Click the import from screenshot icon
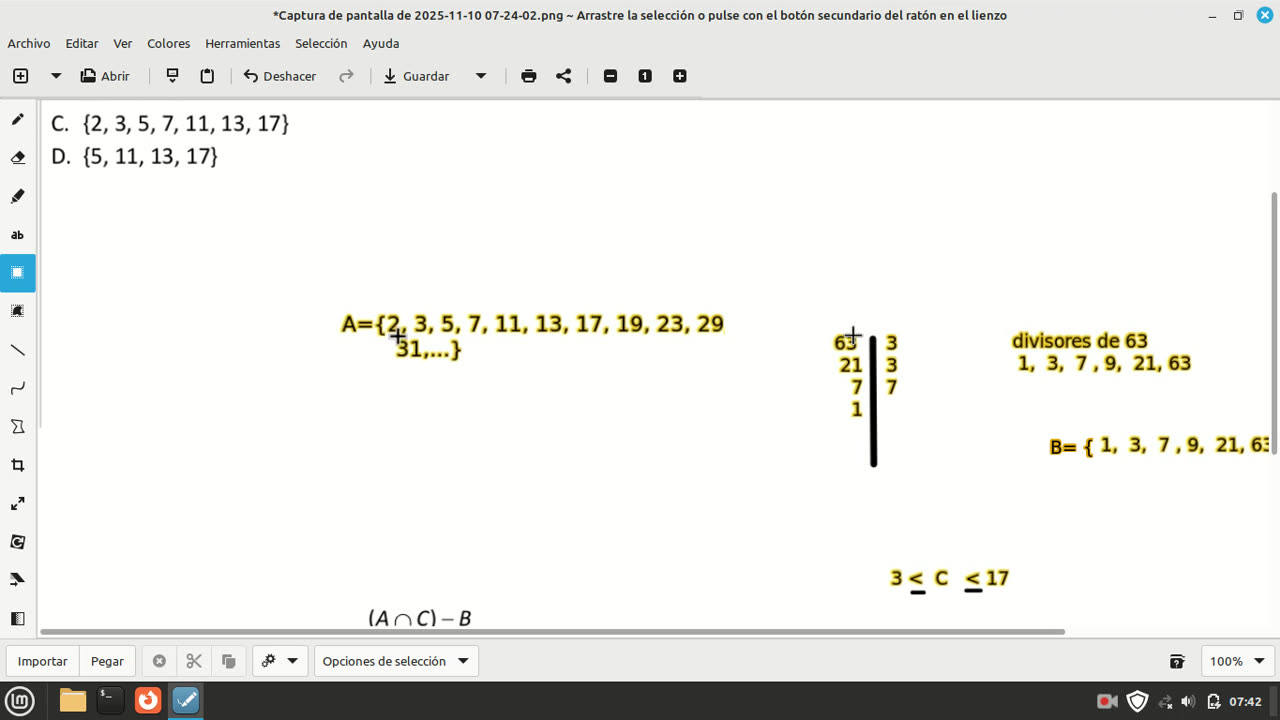The width and height of the screenshot is (1280, 720). (x=172, y=76)
